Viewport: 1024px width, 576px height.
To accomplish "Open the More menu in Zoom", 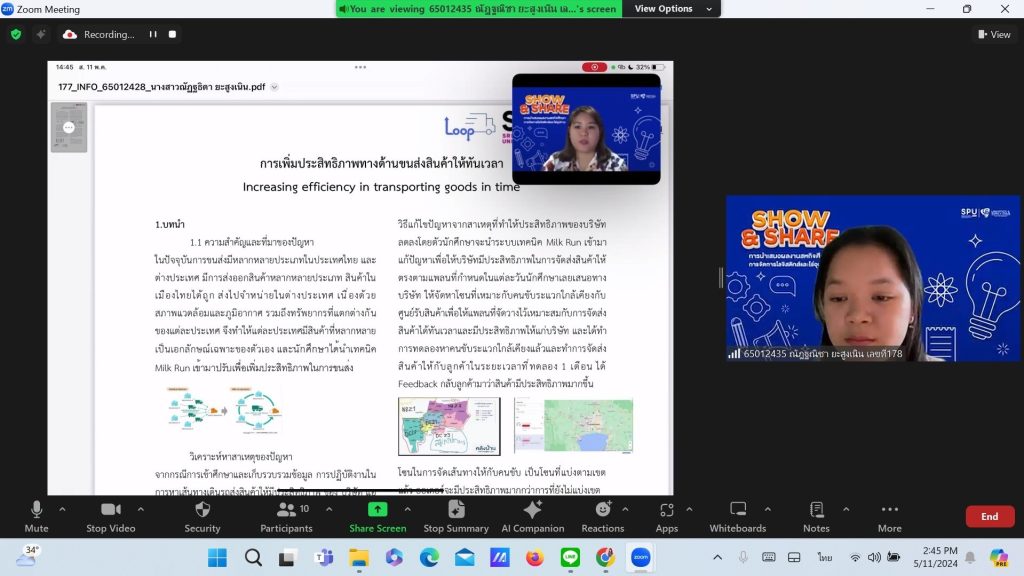I will [x=889, y=516].
